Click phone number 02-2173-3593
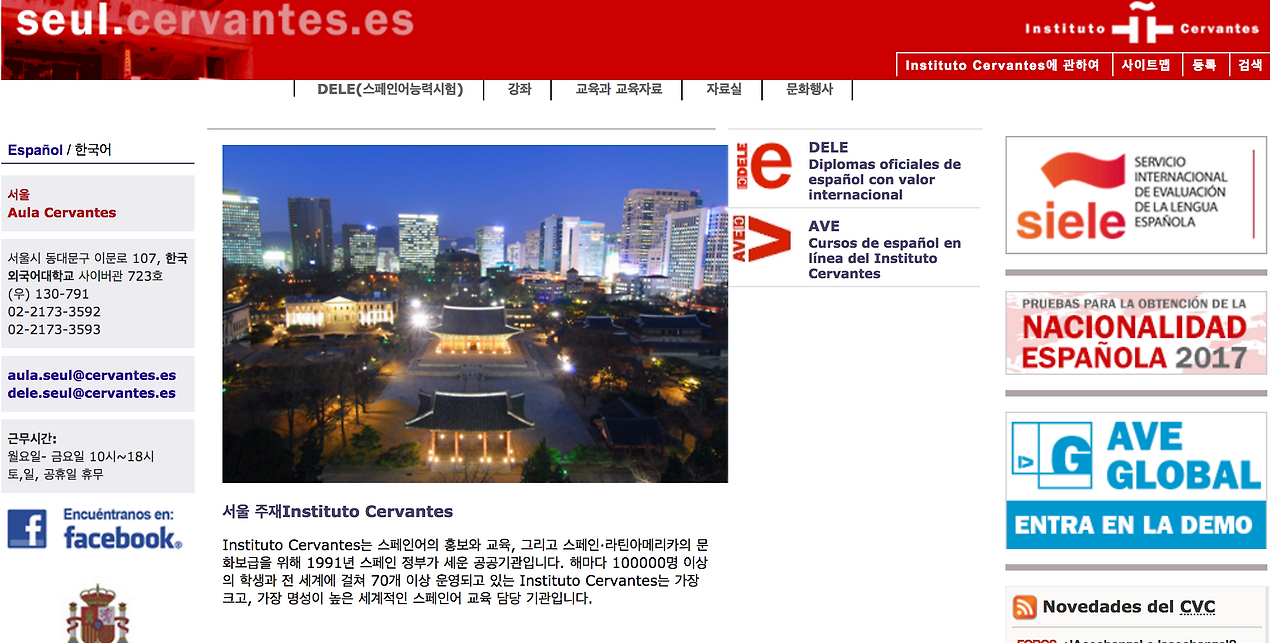1280x643 pixels. (x=54, y=329)
